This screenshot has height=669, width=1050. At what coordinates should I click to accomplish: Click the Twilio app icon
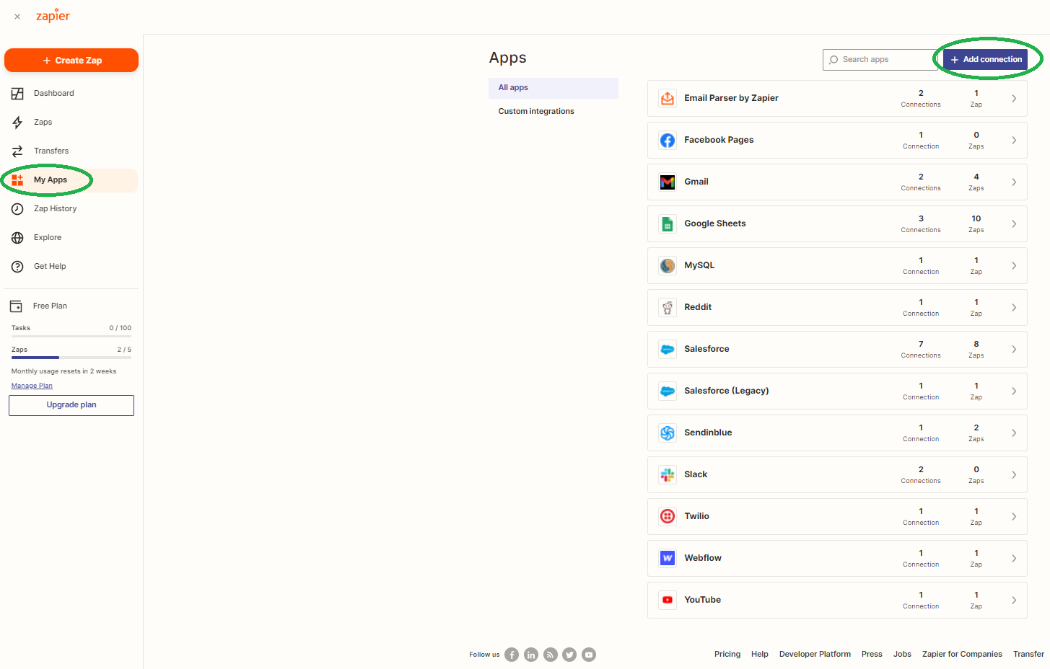[667, 516]
